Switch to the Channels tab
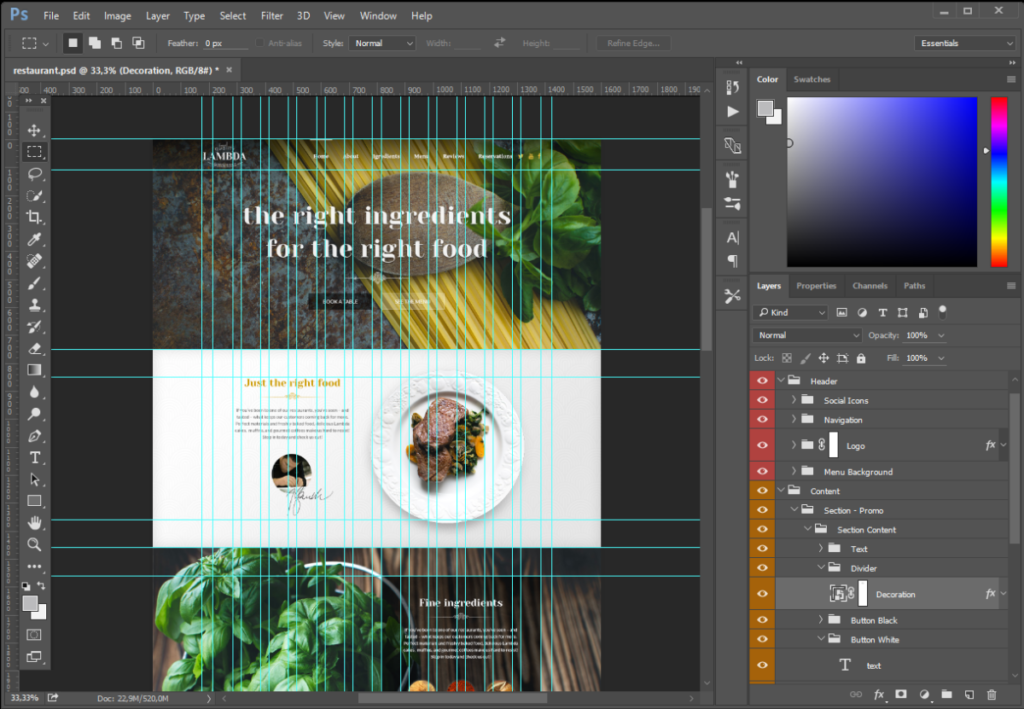Image resolution: width=1024 pixels, height=709 pixels. 869,285
